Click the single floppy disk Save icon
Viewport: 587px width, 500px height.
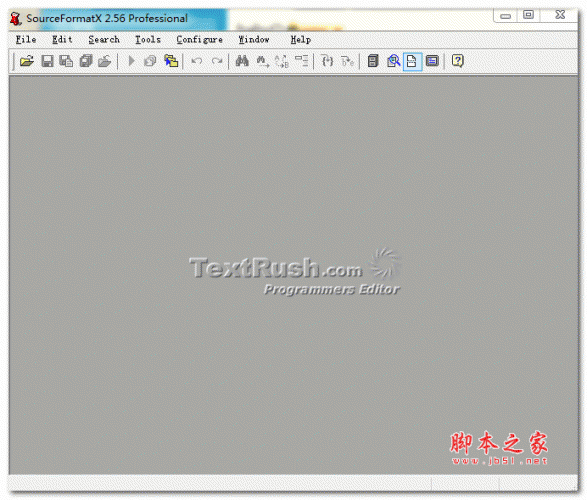(x=47, y=61)
